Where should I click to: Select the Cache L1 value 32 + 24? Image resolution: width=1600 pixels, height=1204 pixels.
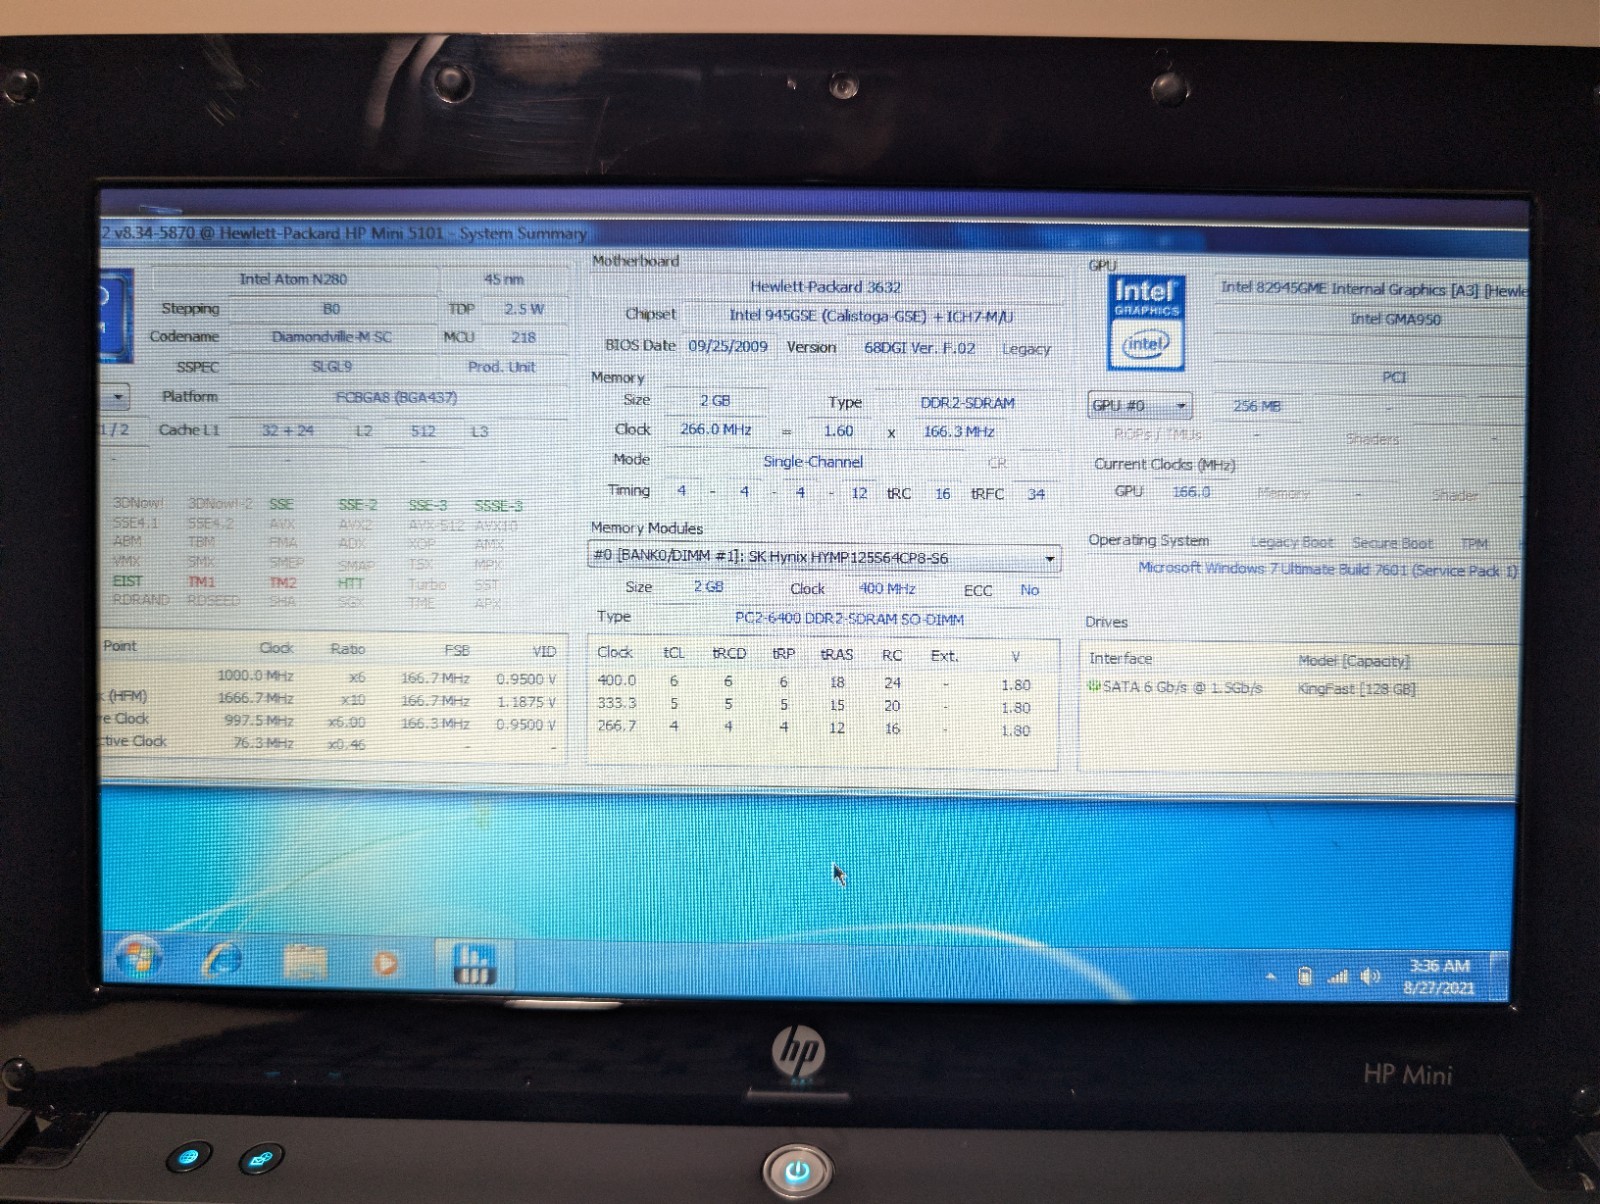(x=288, y=431)
